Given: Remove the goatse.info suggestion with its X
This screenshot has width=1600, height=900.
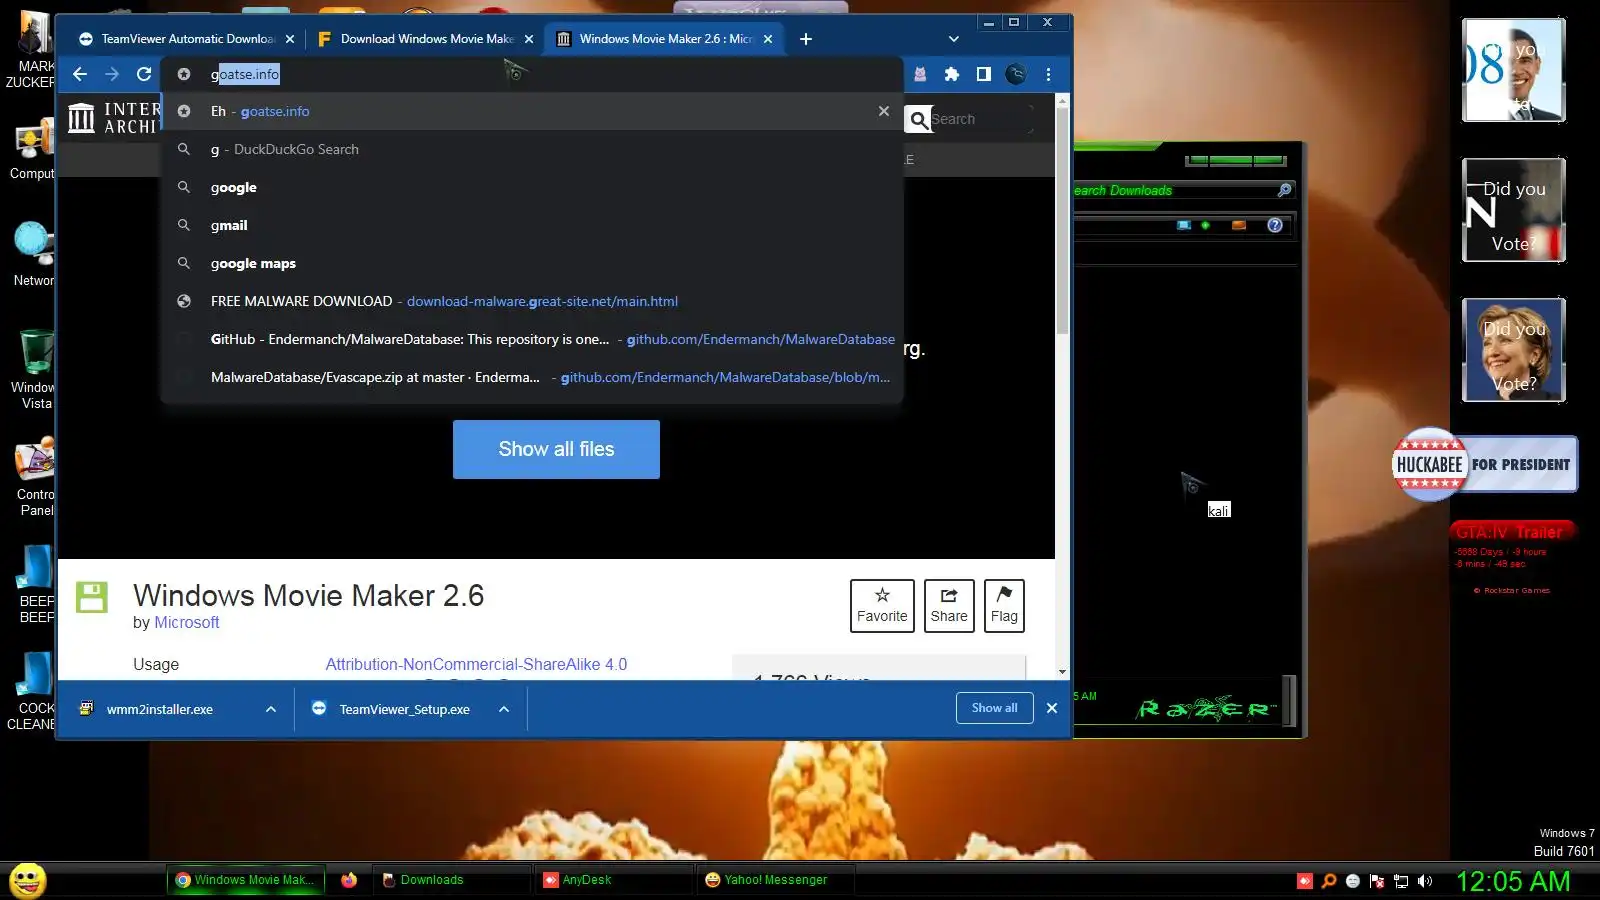Looking at the screenshot, I should 884,111.
